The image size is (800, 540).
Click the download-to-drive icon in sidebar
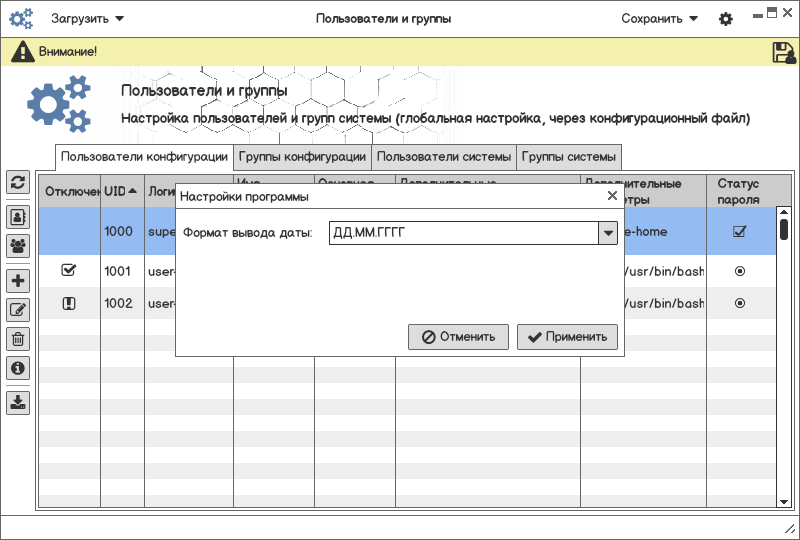[x=18, y=402]
